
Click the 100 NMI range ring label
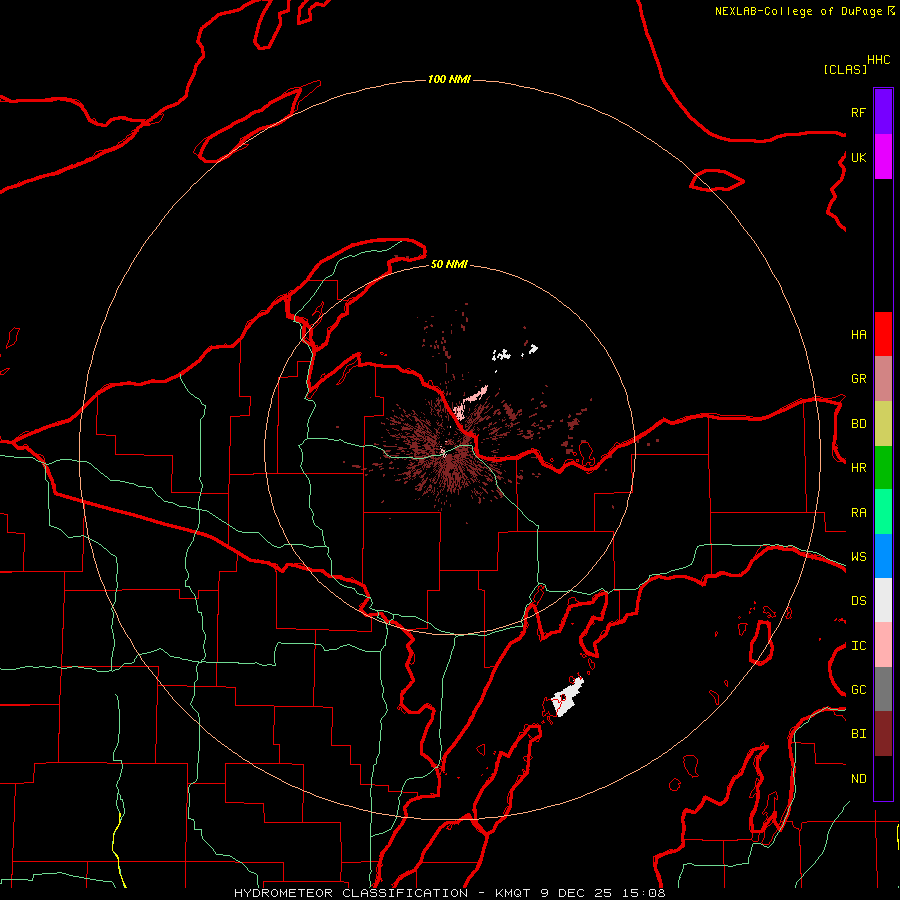tap(449, 79)
